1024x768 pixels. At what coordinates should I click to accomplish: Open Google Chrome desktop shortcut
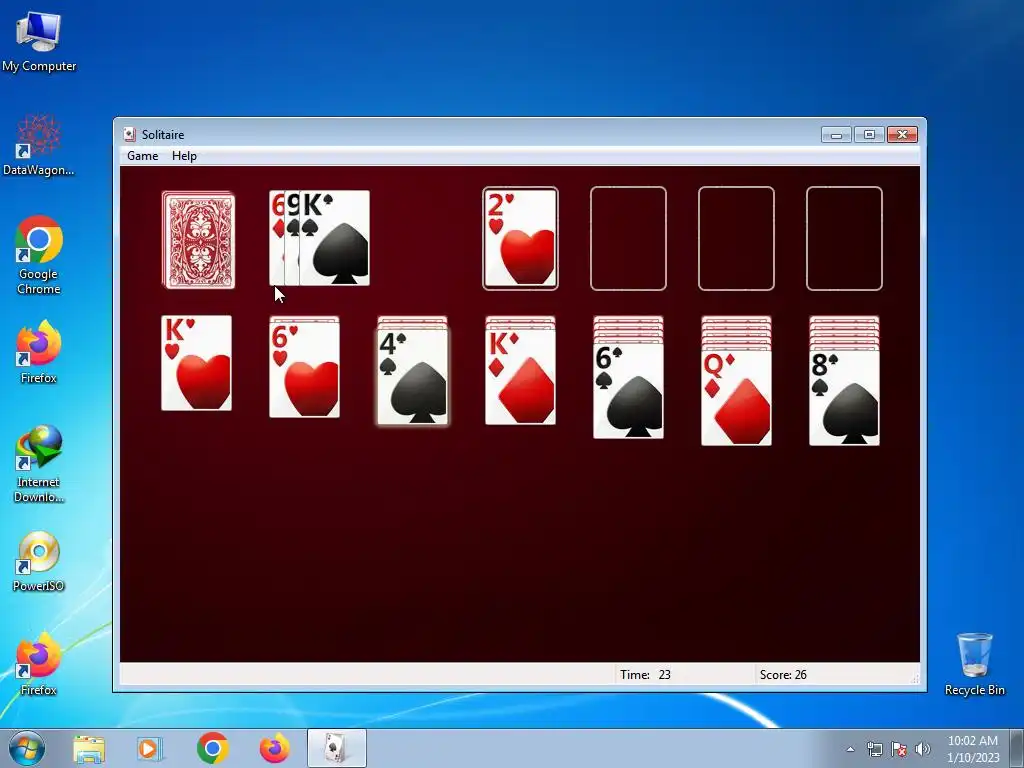[x=39, y=255]
